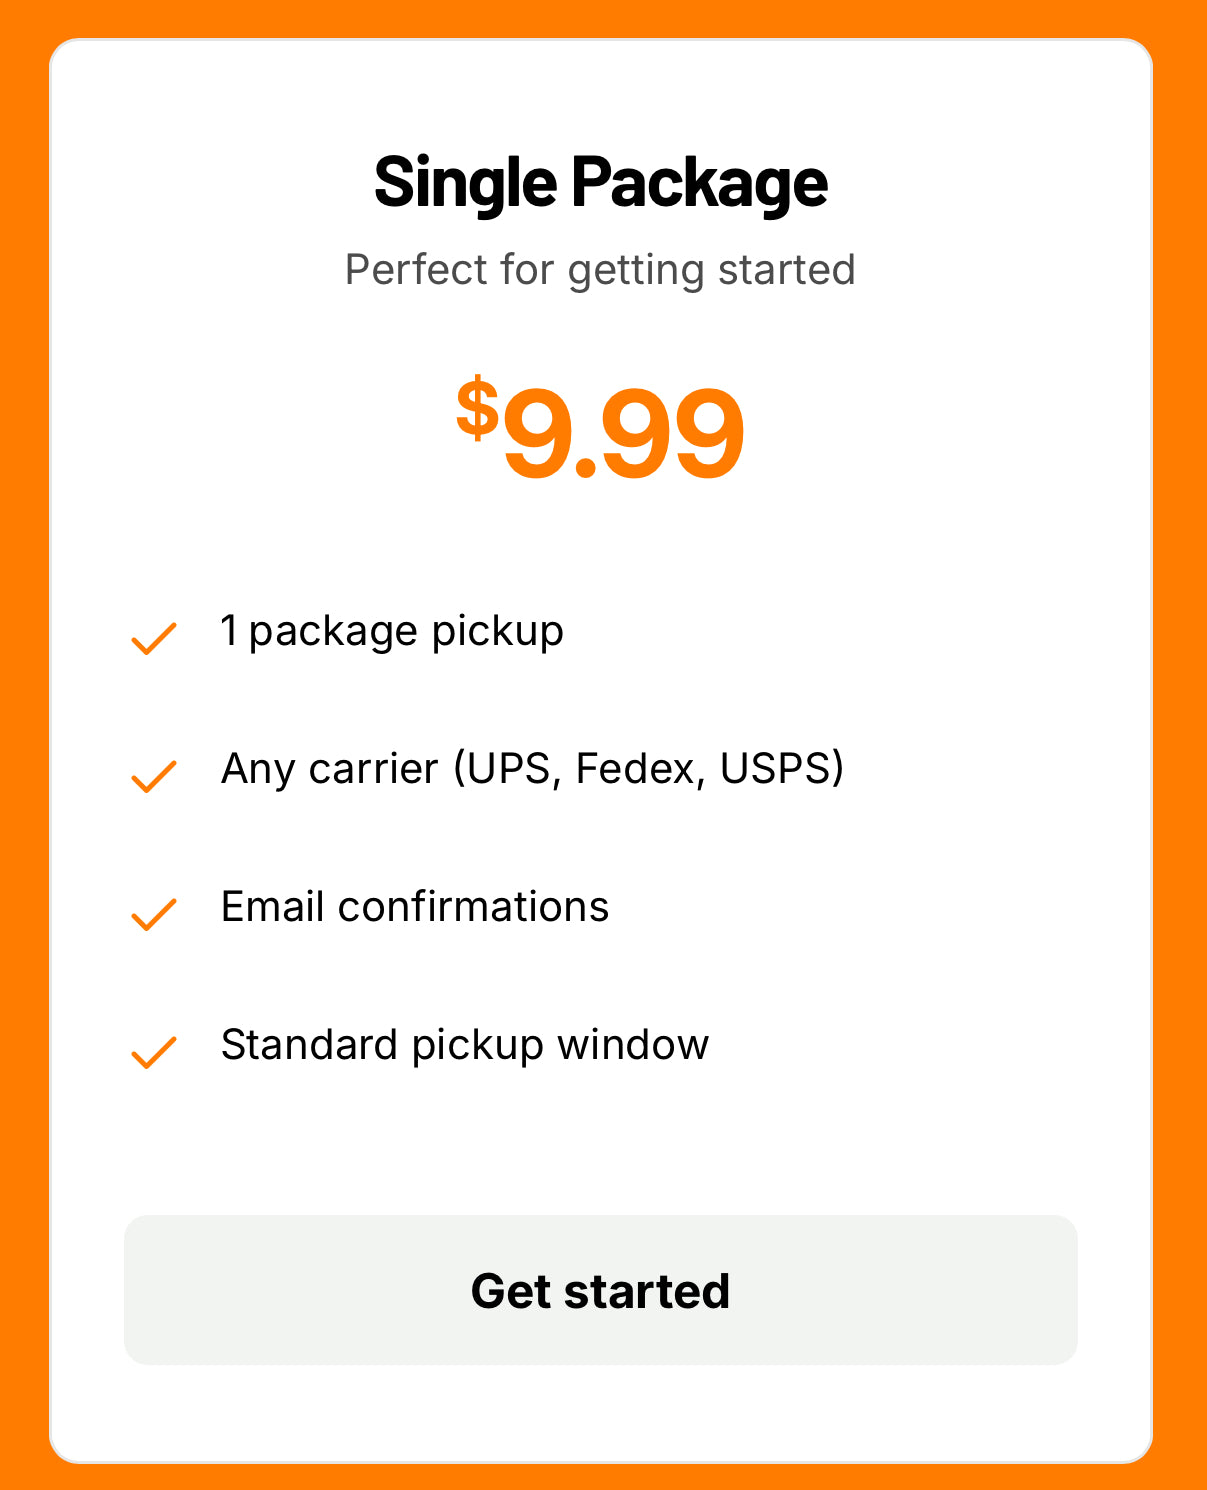Click the Perfect for getting started subtitle
The image size is (1207, 1490).
pyautogui.click(x=600, y=268)
